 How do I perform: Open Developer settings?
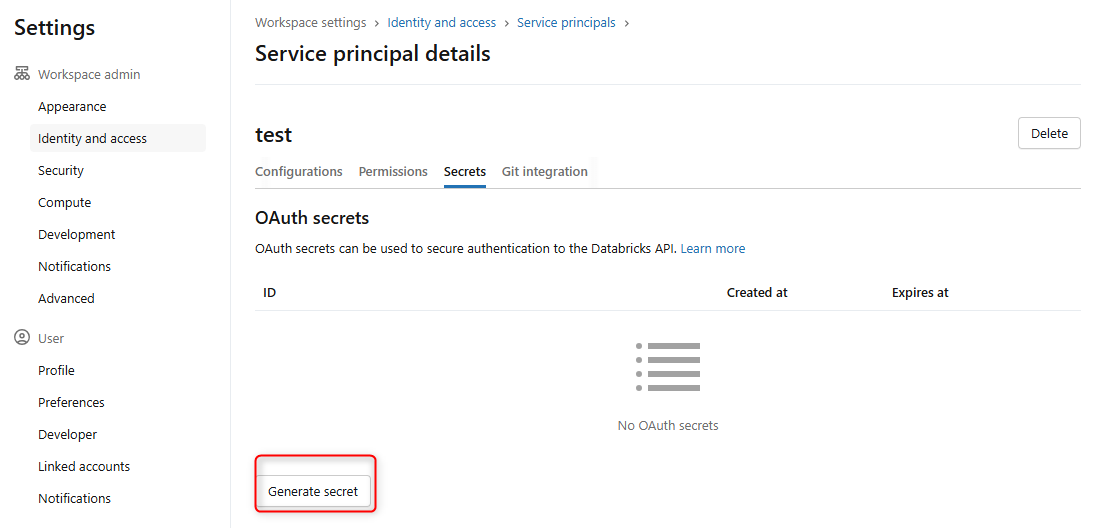(x=68, y=435)
